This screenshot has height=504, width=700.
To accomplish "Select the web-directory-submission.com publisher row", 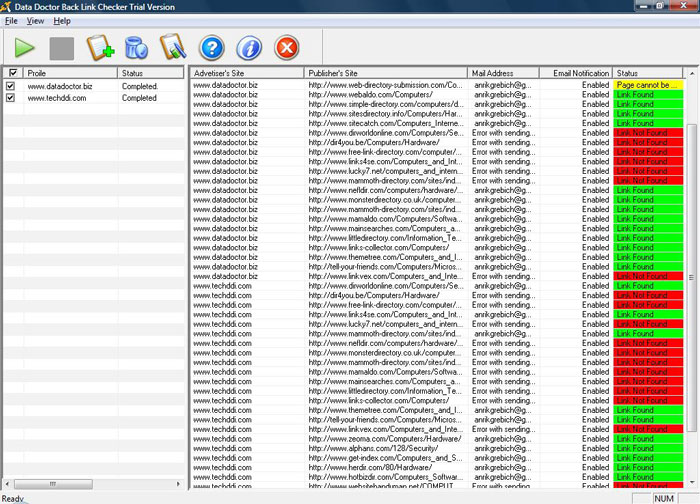I will [437, 85].
